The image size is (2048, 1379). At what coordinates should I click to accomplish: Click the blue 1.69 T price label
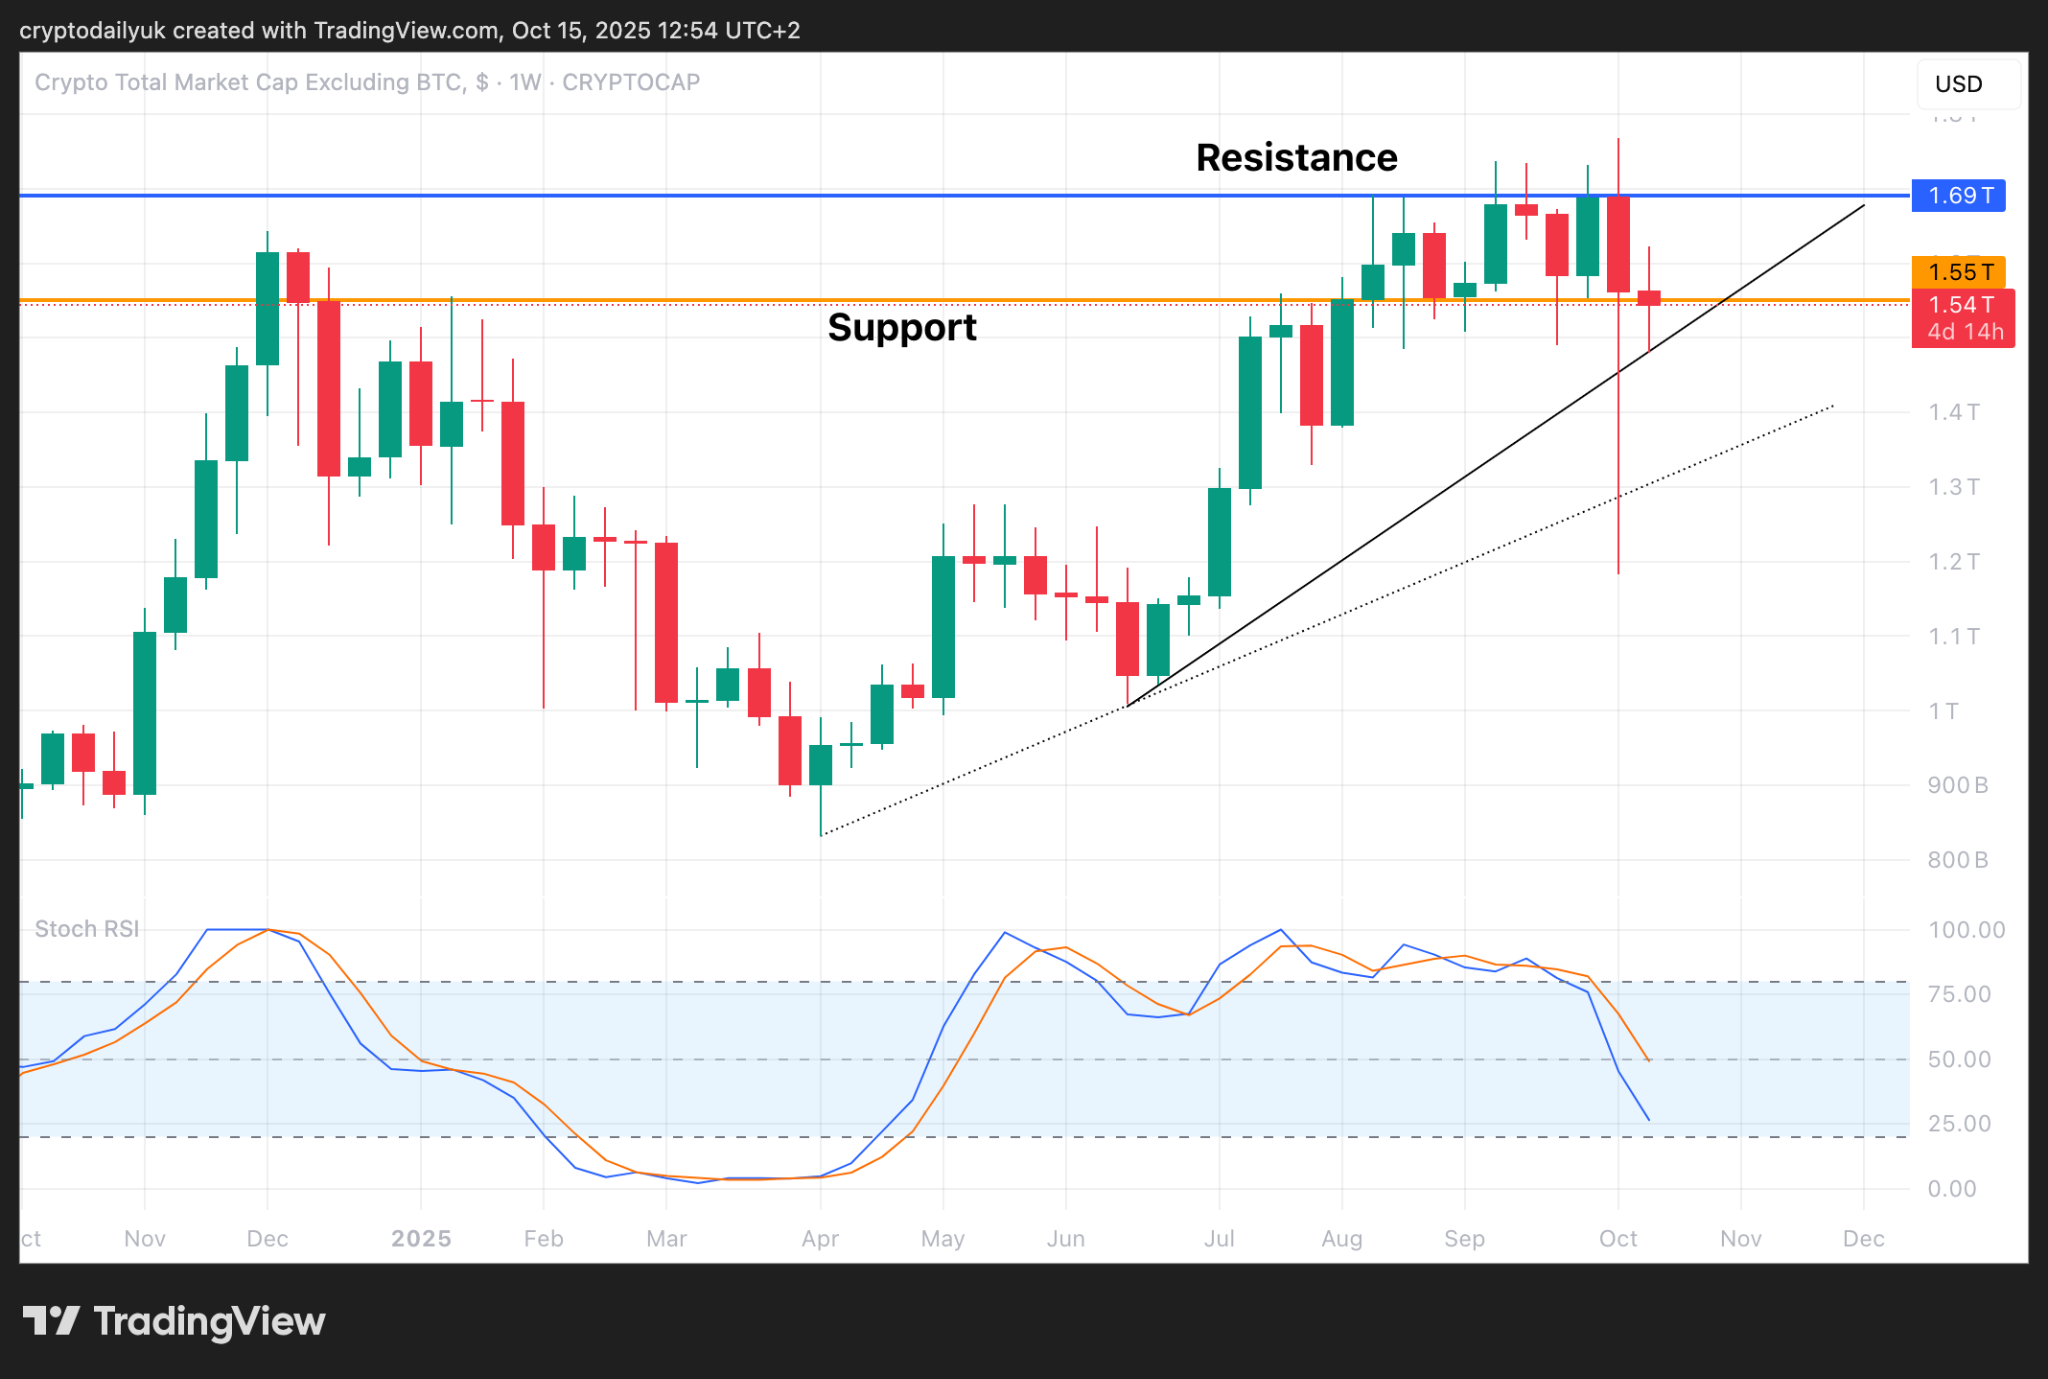(1959, 195)
